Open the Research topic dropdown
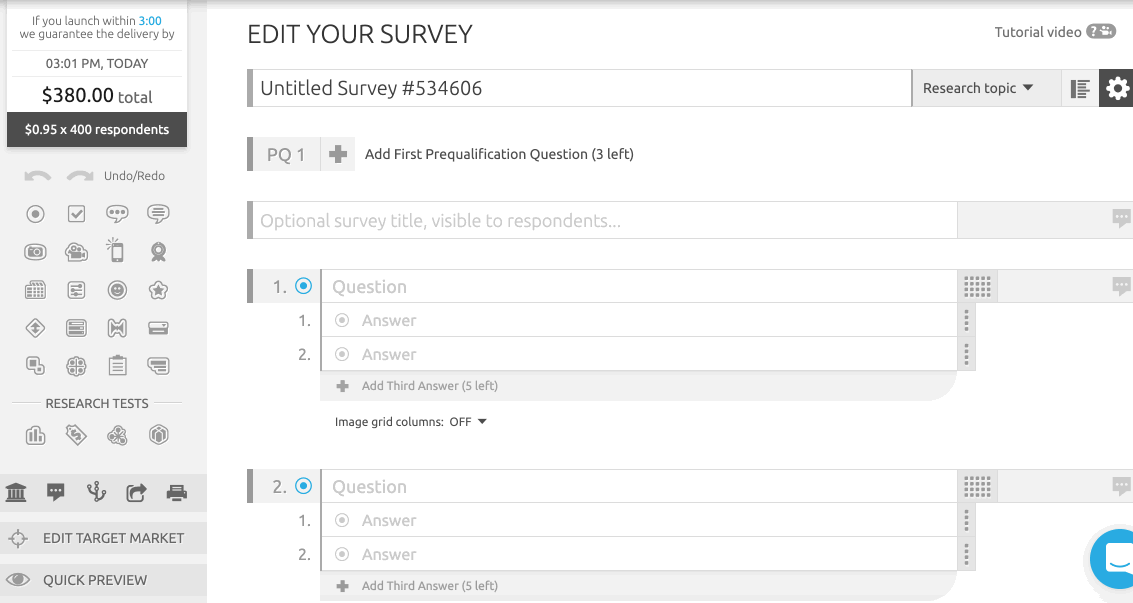Viewport: 1133px width, 603px height. coord(976,89)
